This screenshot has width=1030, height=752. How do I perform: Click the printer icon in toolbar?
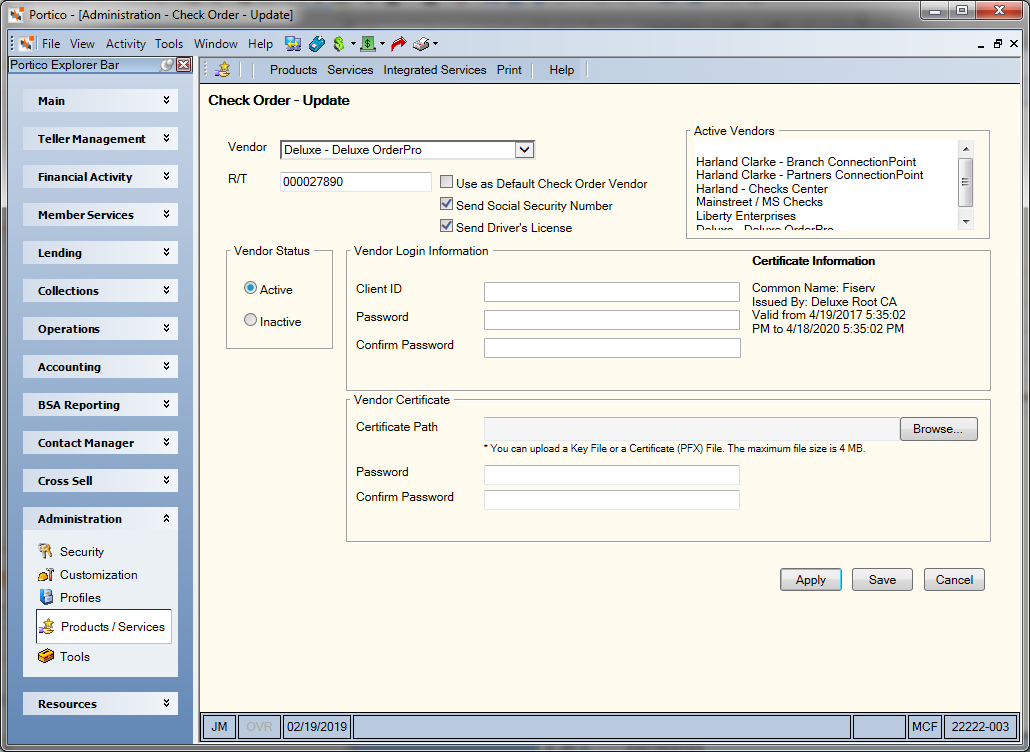421,44
